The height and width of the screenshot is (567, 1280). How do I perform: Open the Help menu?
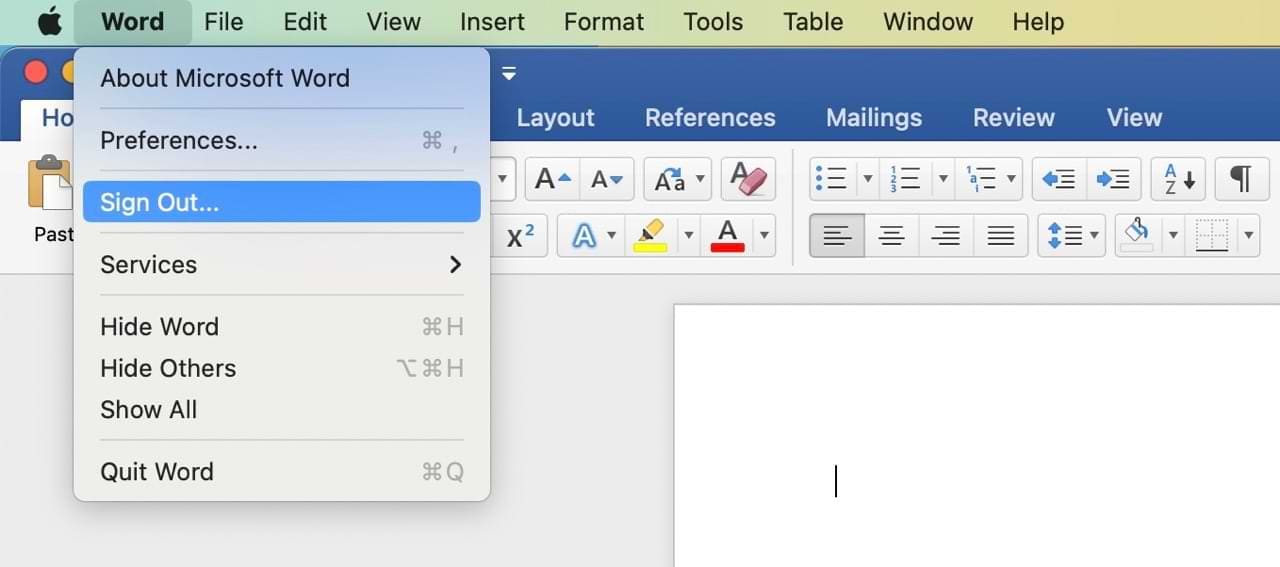1038,22
